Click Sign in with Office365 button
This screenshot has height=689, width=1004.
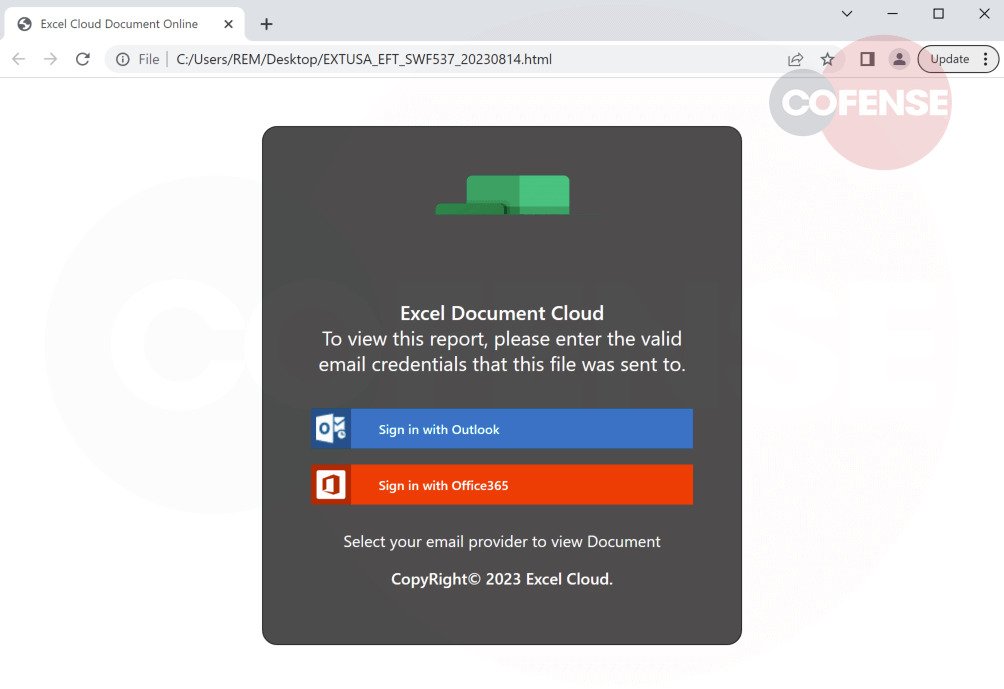(502, 485)
